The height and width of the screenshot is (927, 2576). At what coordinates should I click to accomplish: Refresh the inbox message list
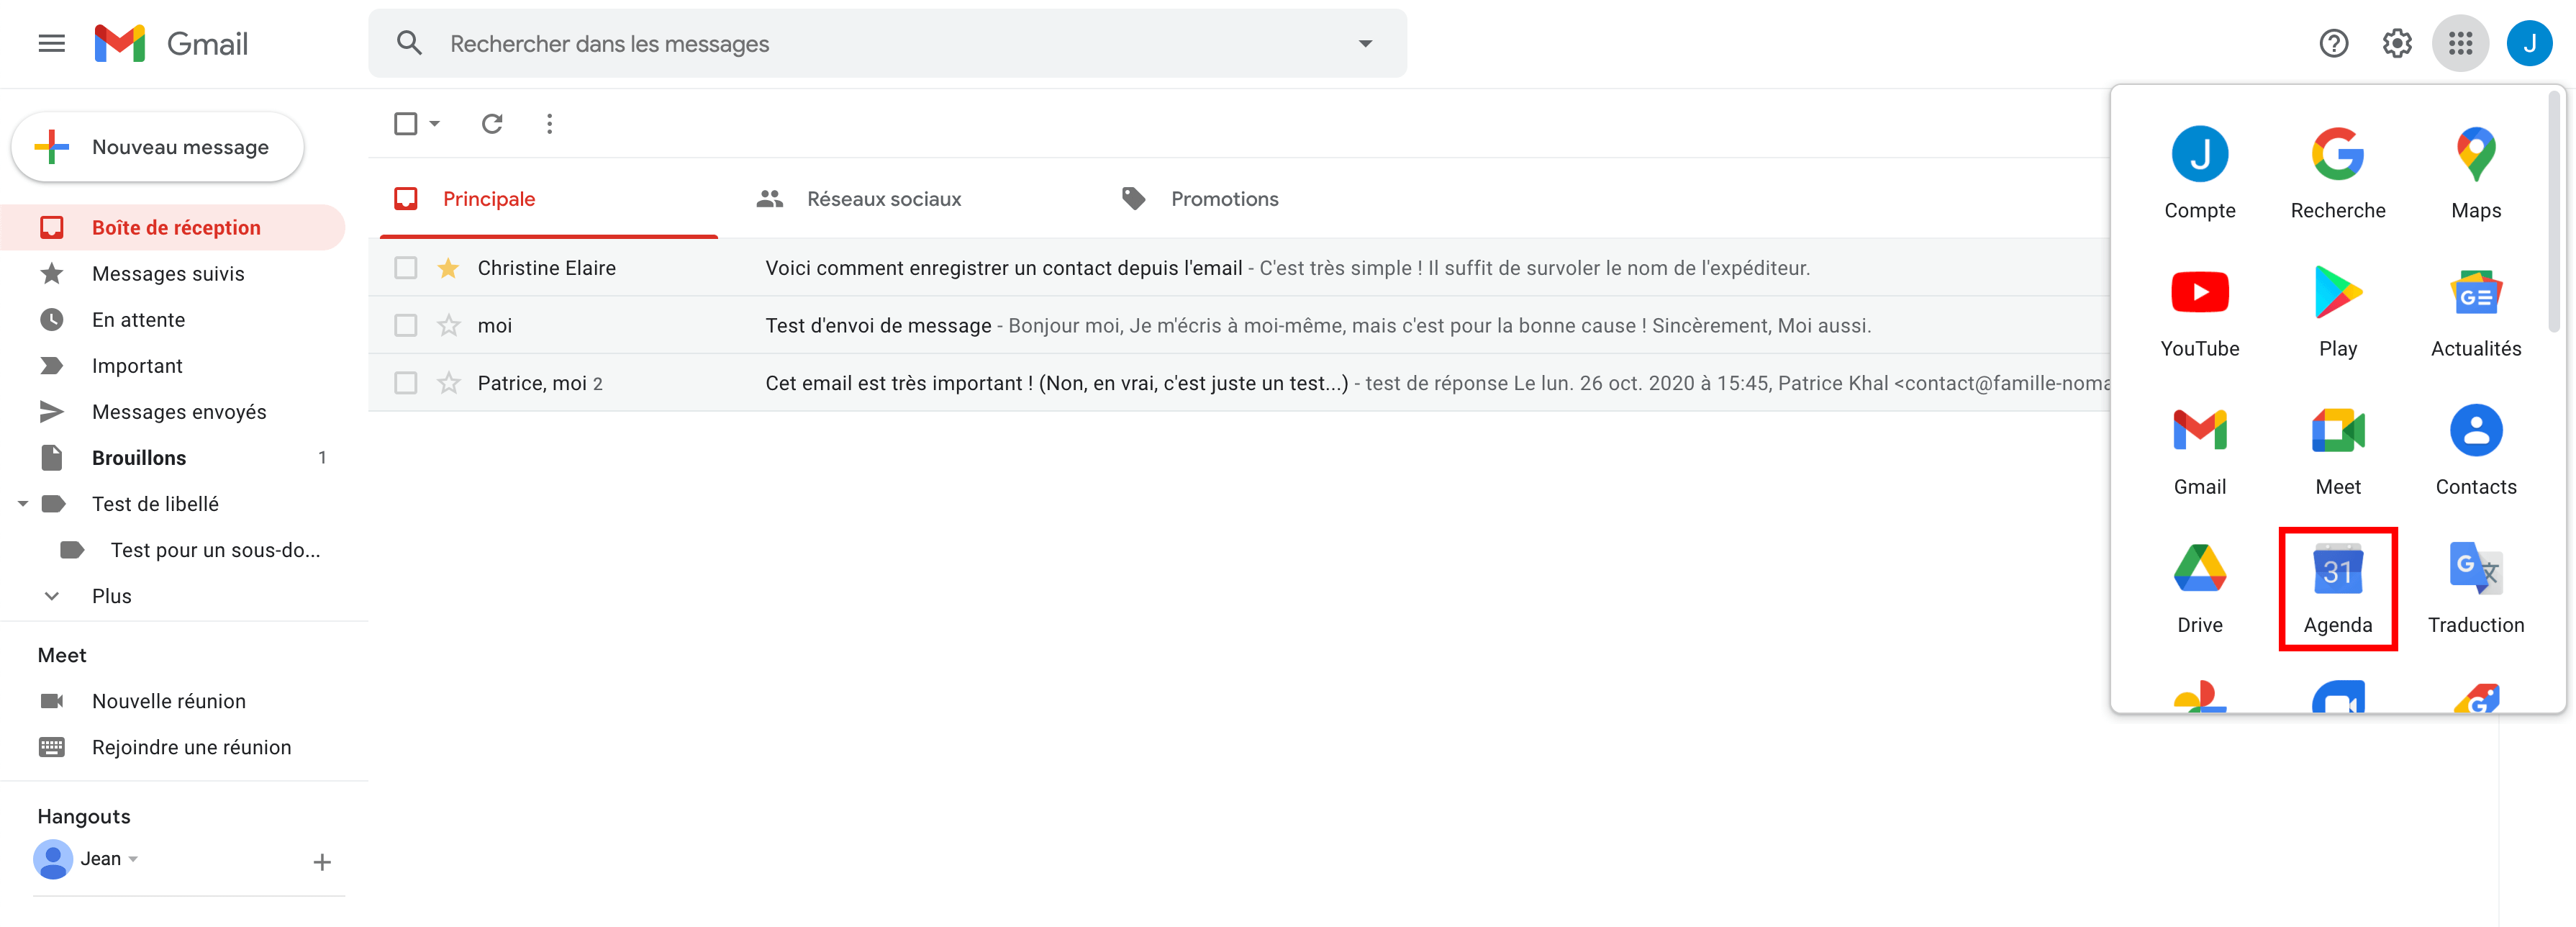click(491, 124)
